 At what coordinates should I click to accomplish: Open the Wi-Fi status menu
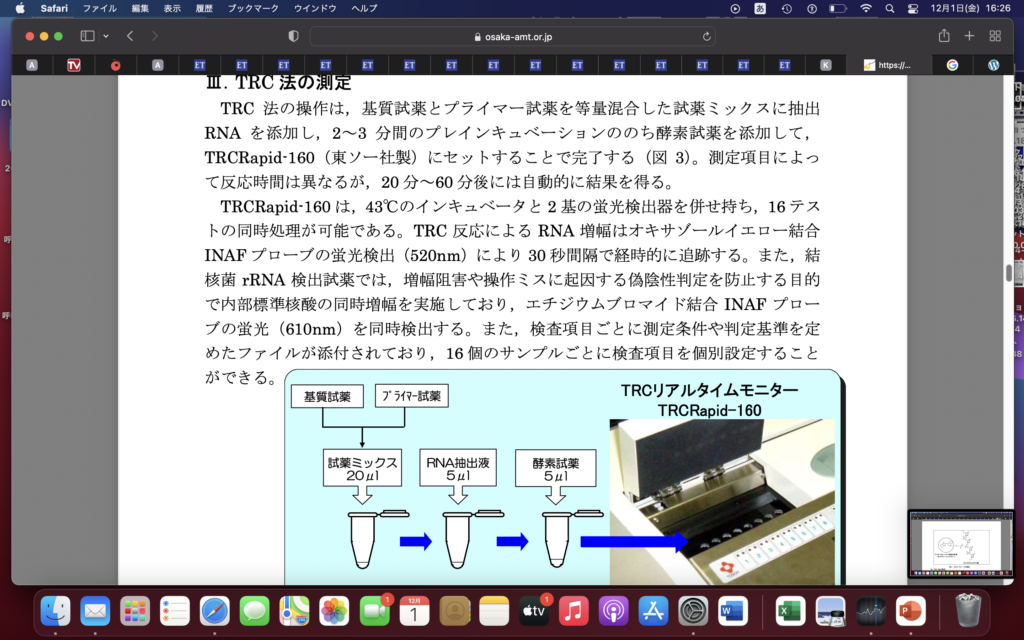(865, 8)
